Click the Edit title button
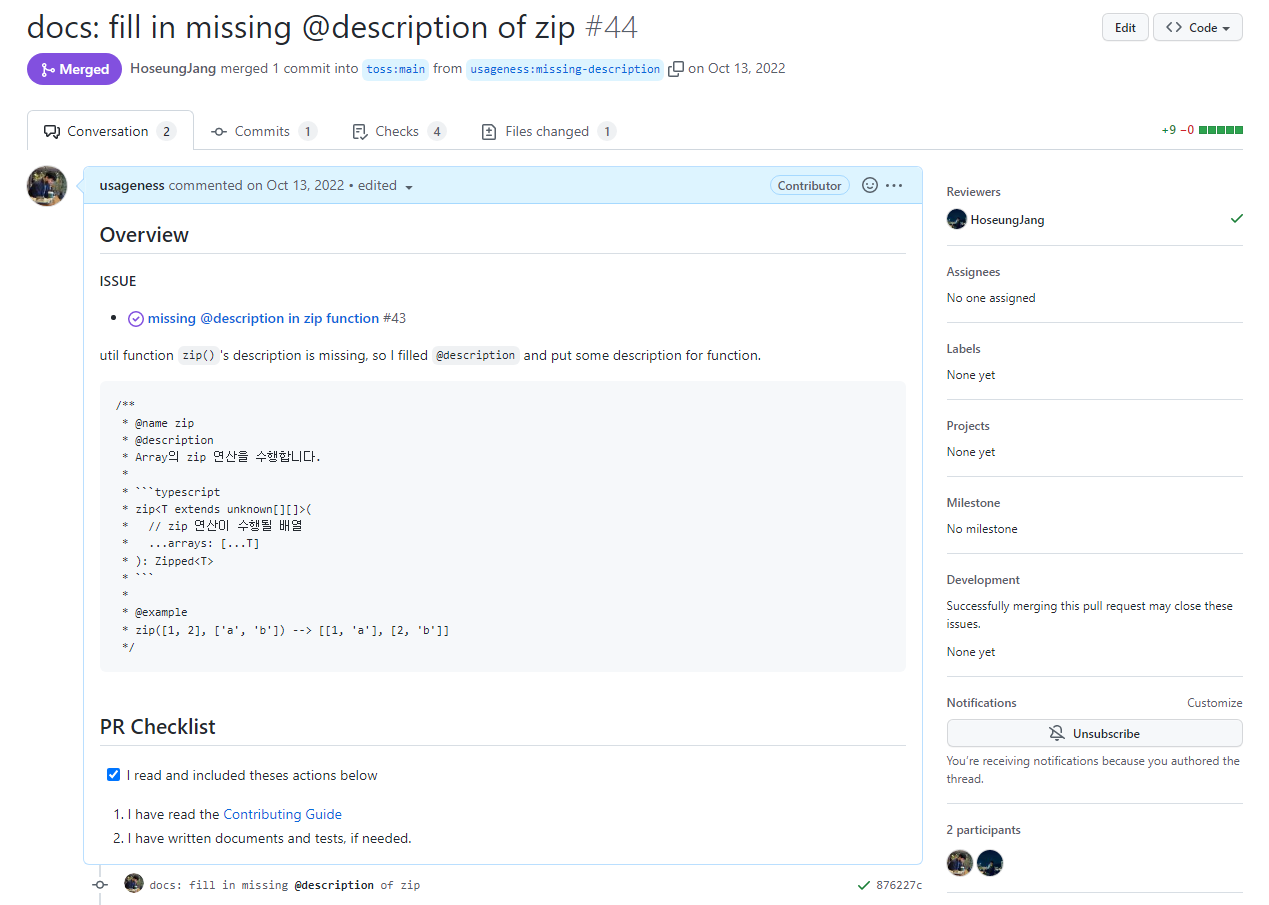 pos(1125,28)
